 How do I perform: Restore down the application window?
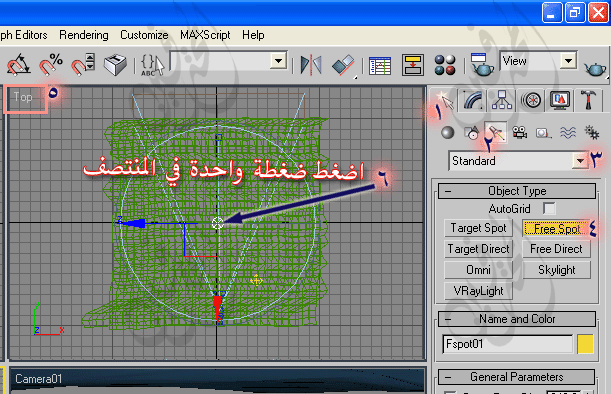(575, 13)
